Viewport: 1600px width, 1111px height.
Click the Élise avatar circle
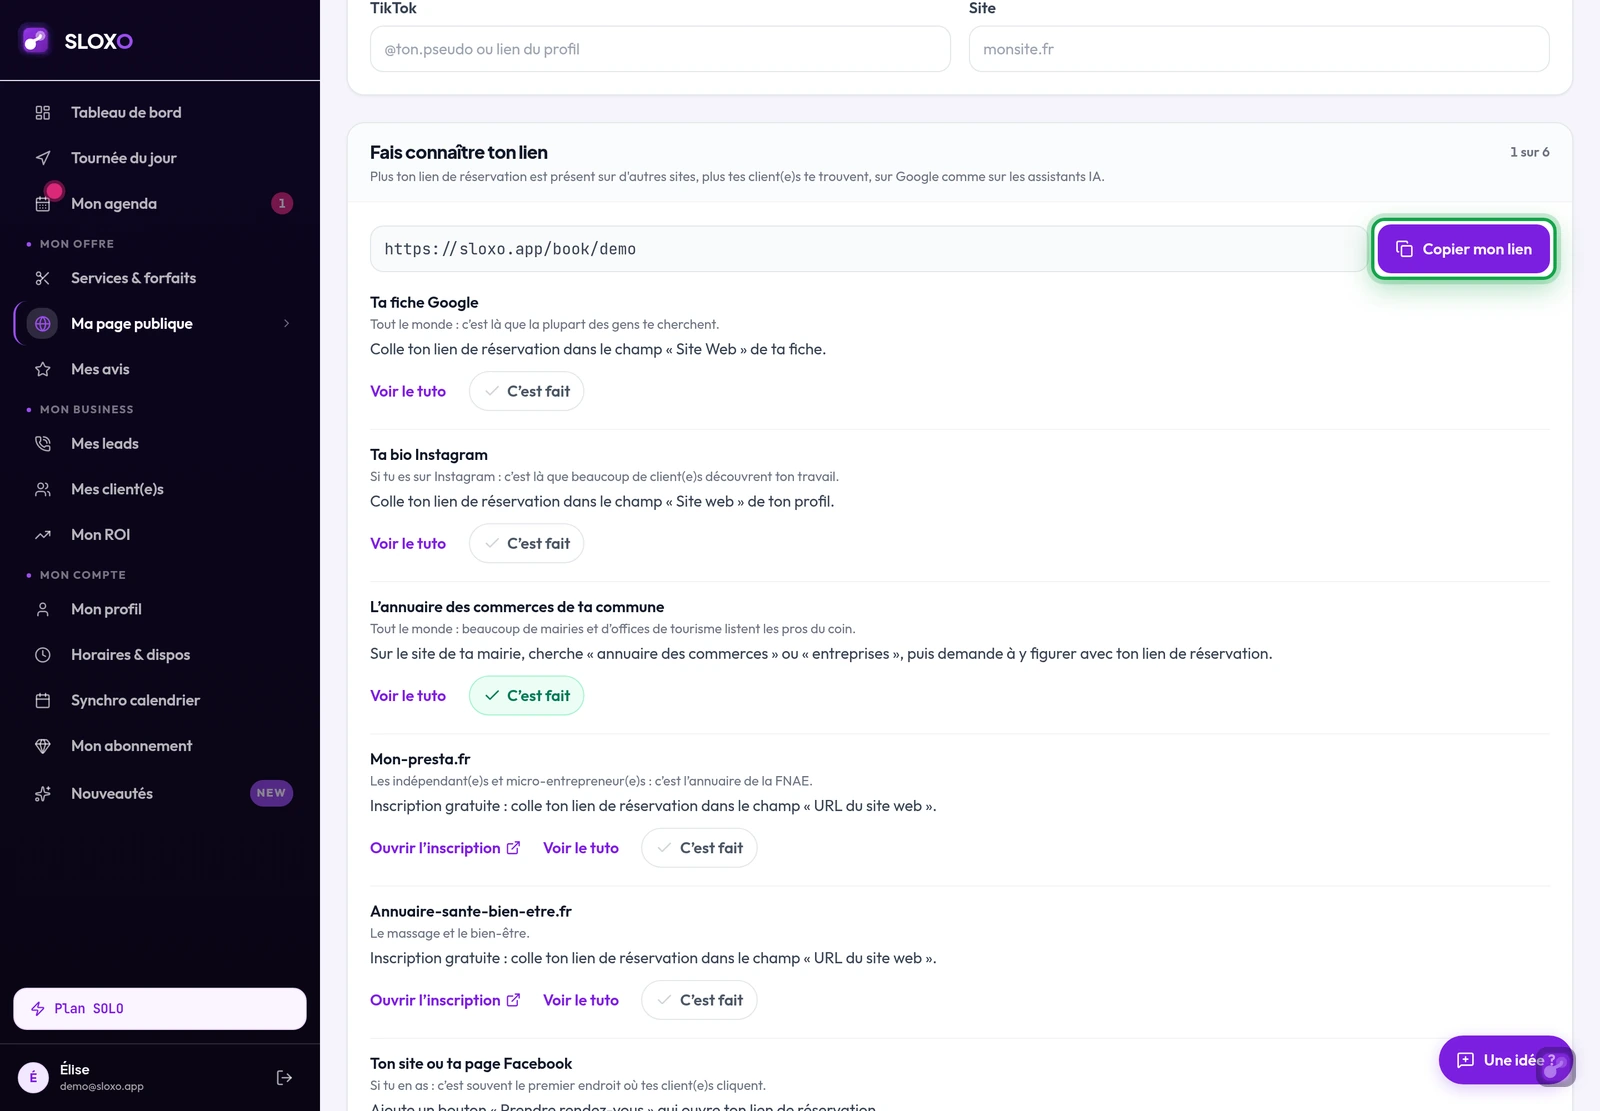coord(33,1077)
